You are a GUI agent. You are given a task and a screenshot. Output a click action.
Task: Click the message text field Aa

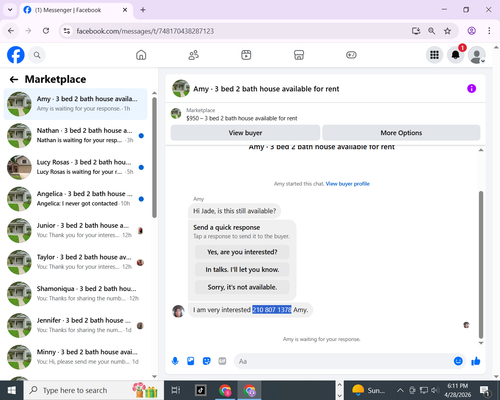pyautogui.click(x=343, y=361)
